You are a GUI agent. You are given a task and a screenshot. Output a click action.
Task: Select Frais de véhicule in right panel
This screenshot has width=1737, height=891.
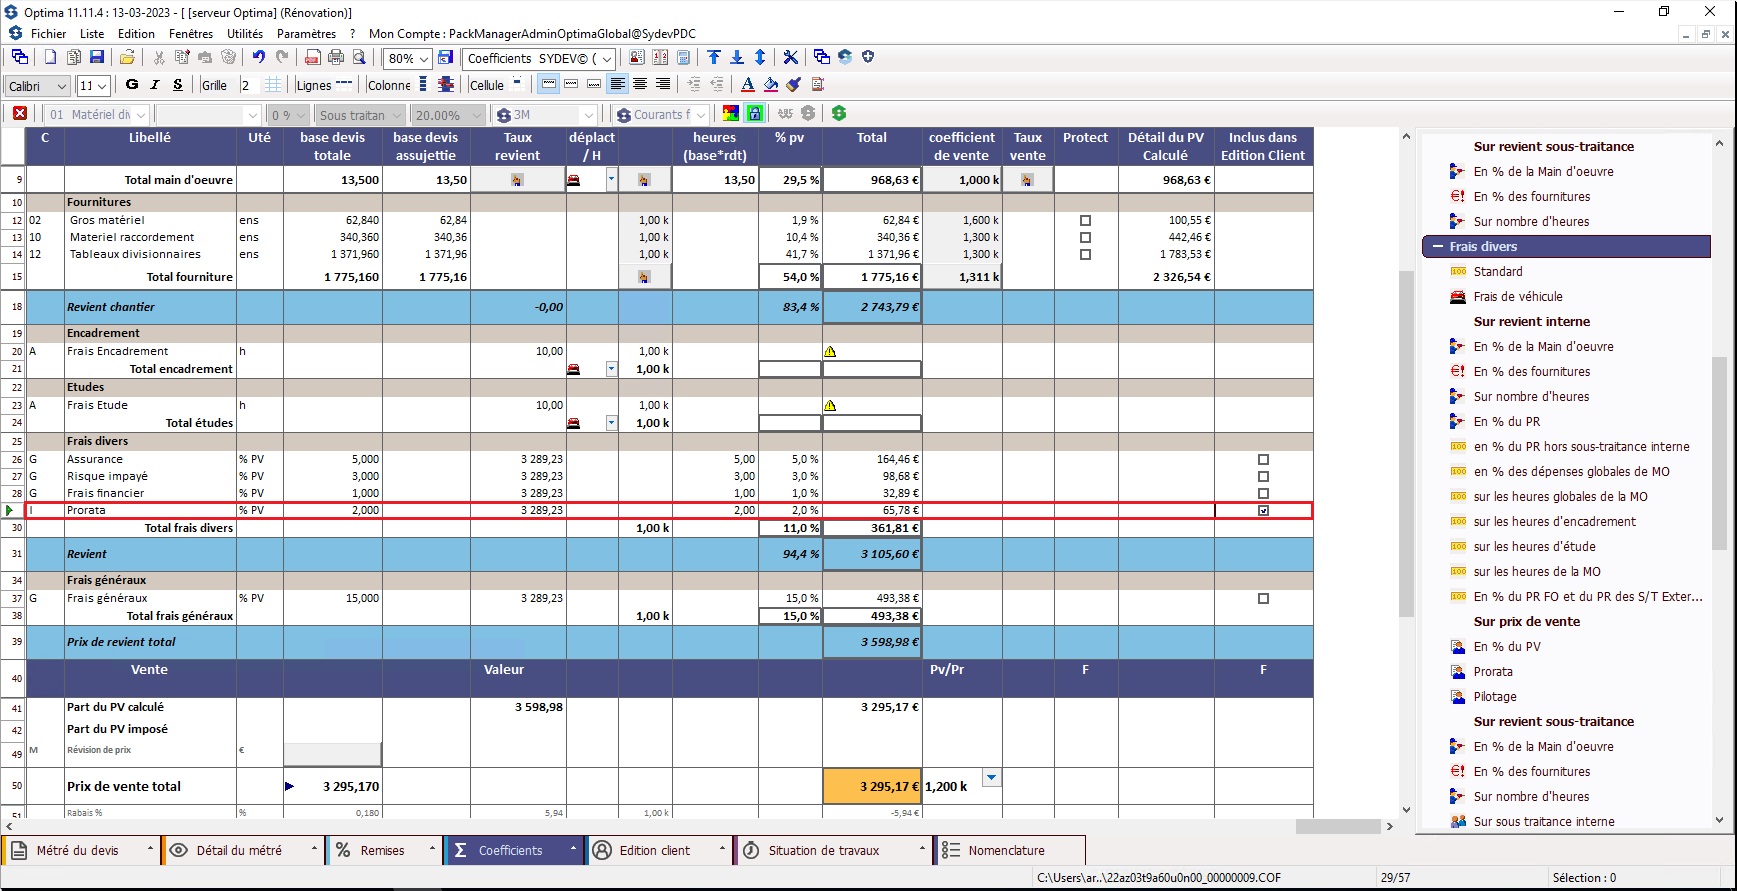(1518, 296)
